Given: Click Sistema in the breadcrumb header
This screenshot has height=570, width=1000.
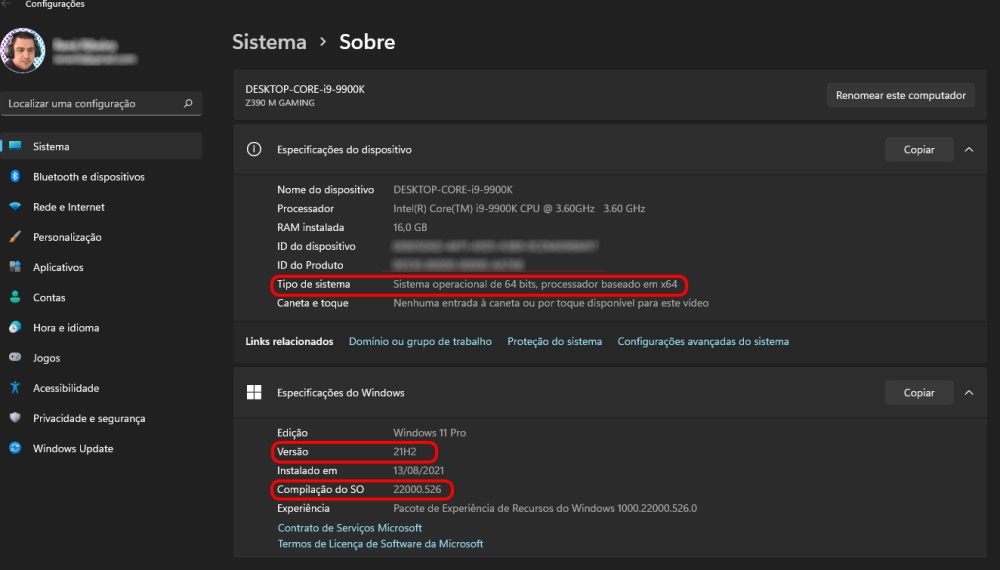Looking at the screenshot, I should pos(269,42).
